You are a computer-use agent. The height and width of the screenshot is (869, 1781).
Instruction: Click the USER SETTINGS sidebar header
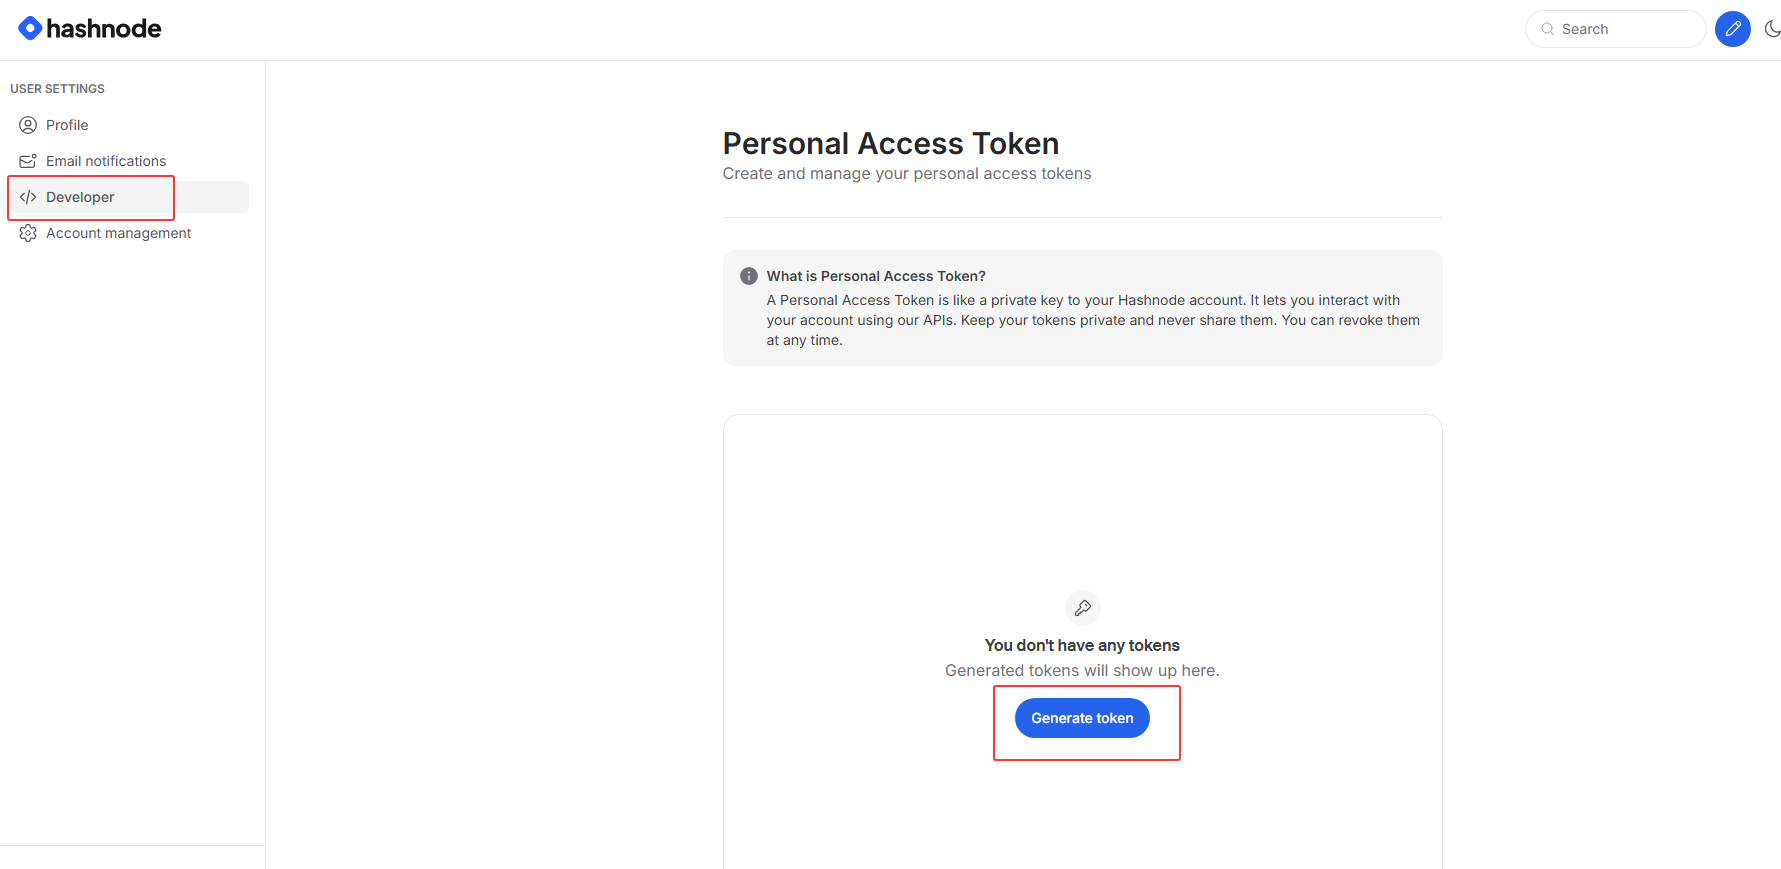(x=57, y=89)
